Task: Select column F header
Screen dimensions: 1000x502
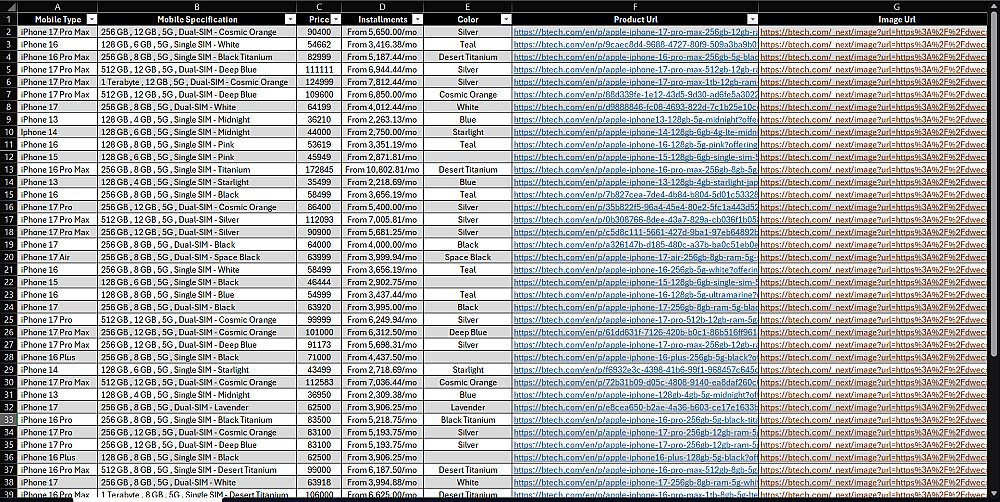Action: click(635, 6)
